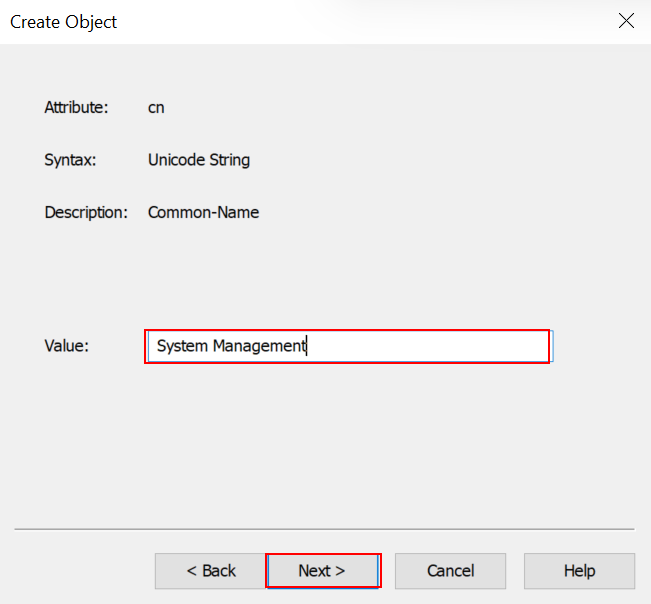Click the Next button to proceed
The height and width of the screenshot is (604, 651).
click(322, 571)
